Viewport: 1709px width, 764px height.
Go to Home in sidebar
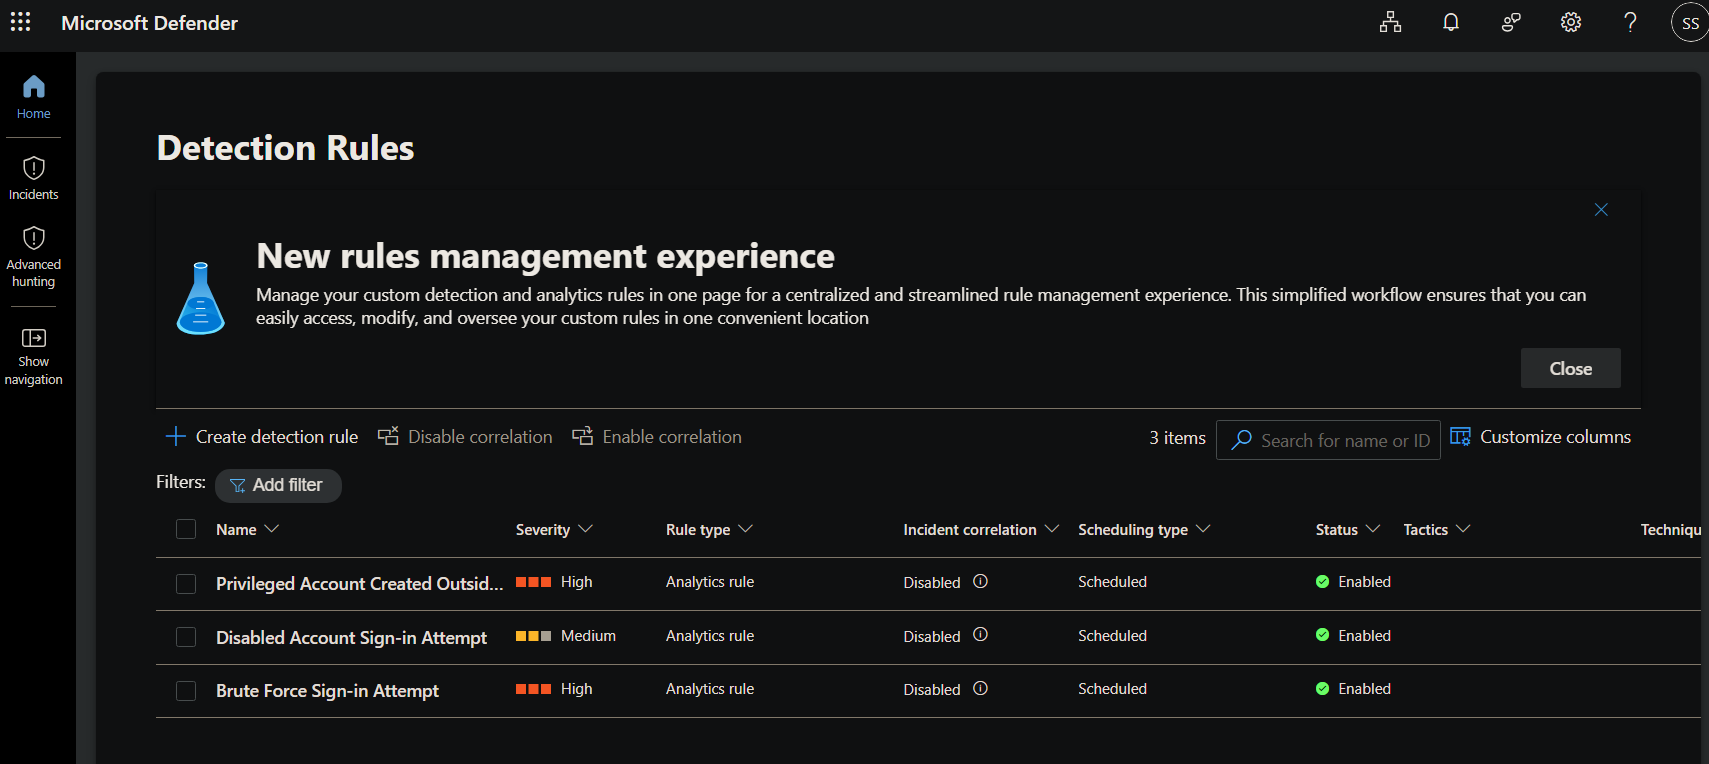33,97
